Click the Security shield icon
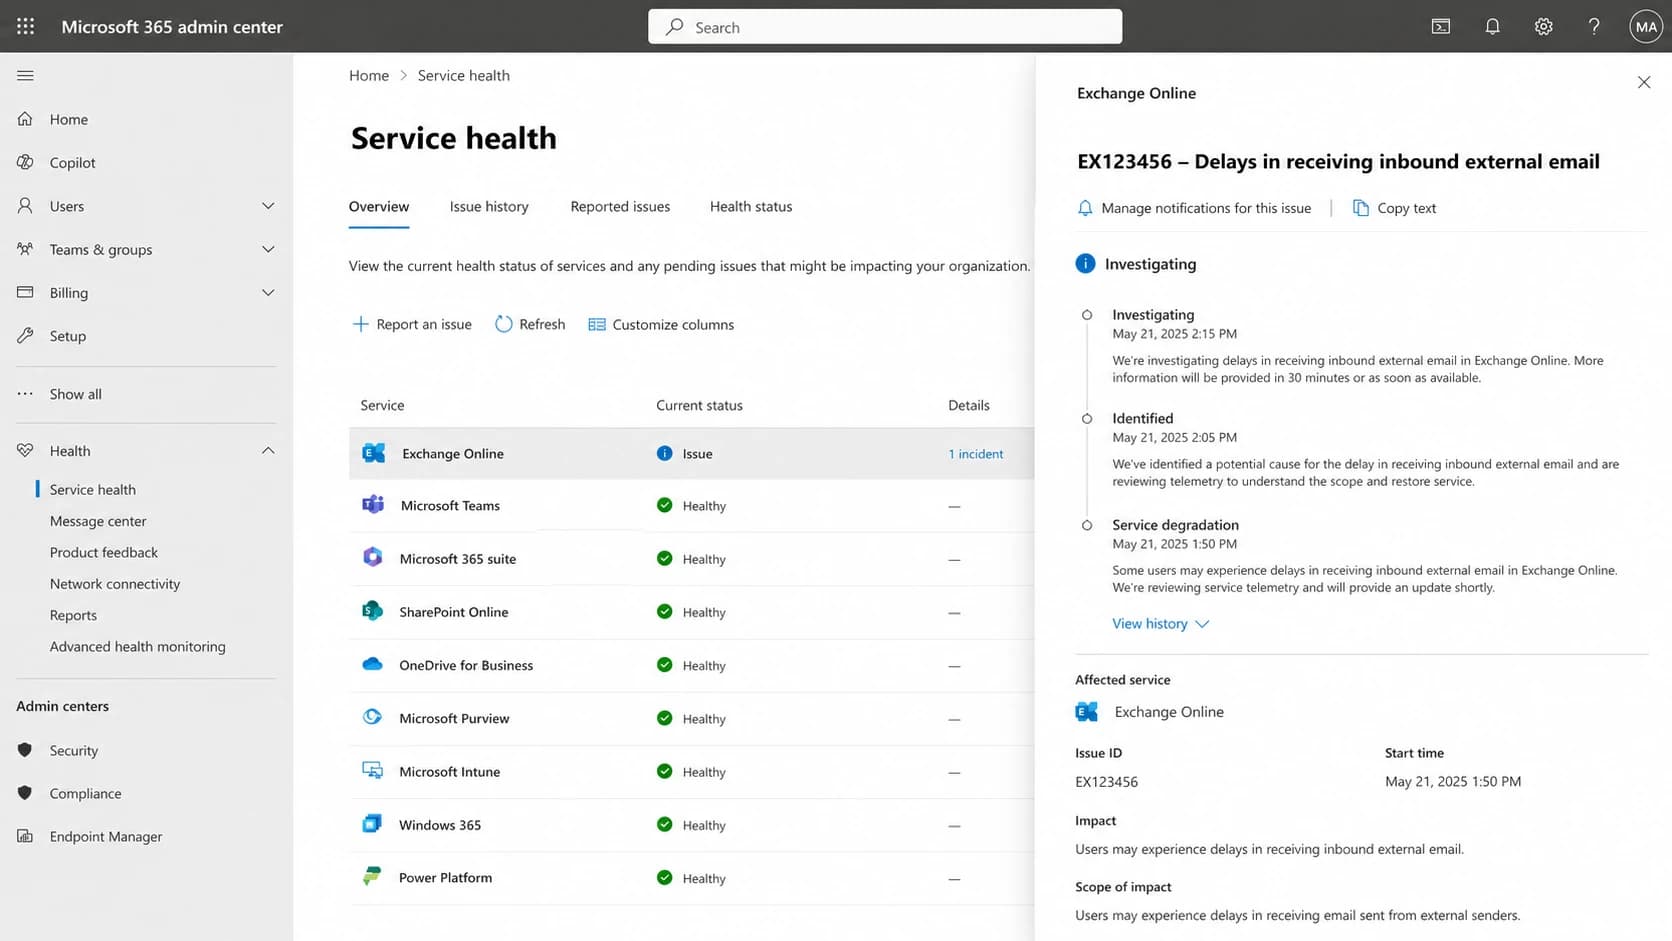This screenshot has width=1672, height=941. pyautogui.click(x=25, y=750)
